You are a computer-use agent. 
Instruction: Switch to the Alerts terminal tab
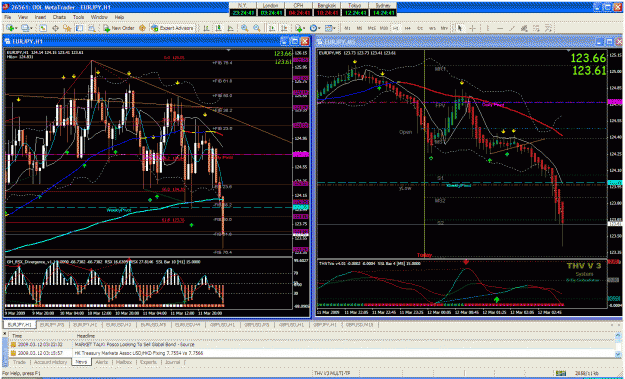[x=102, y=362]
